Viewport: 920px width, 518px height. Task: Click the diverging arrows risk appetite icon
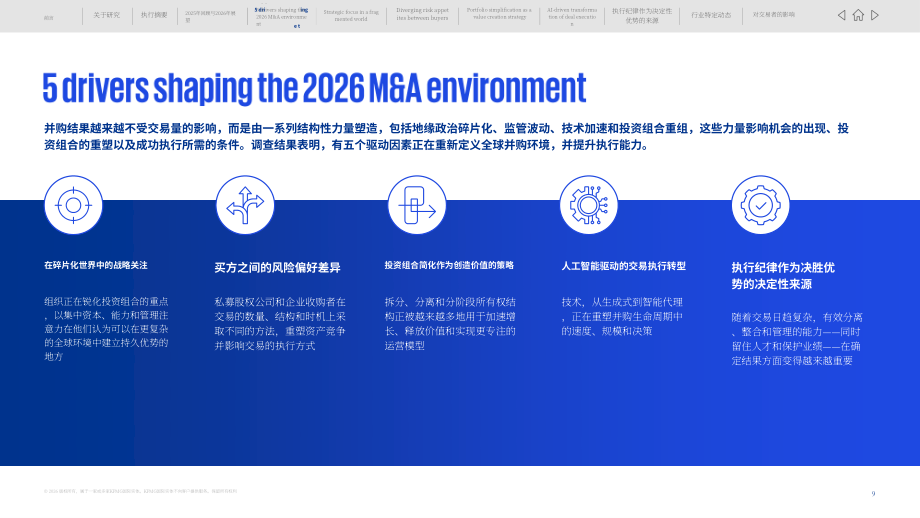(245, 205)
